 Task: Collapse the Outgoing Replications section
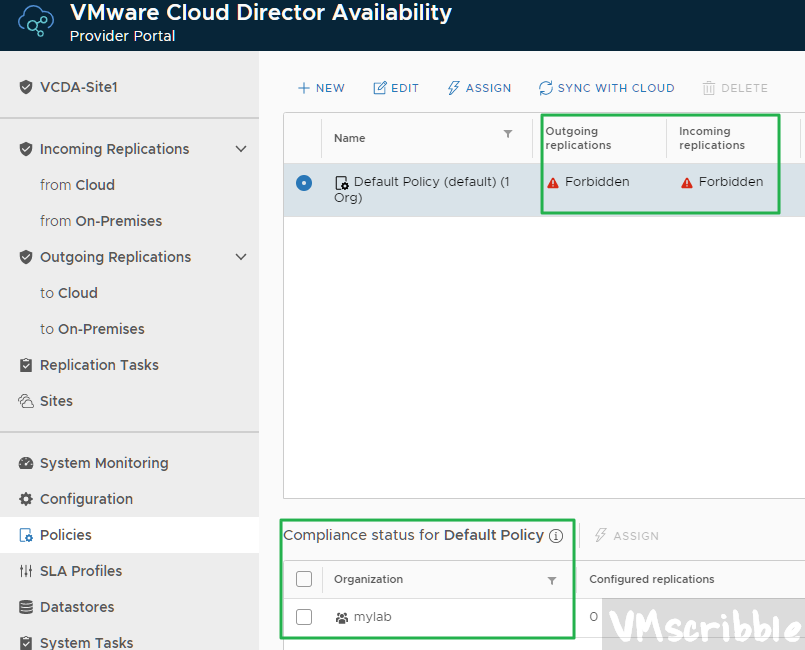[240, 257]
